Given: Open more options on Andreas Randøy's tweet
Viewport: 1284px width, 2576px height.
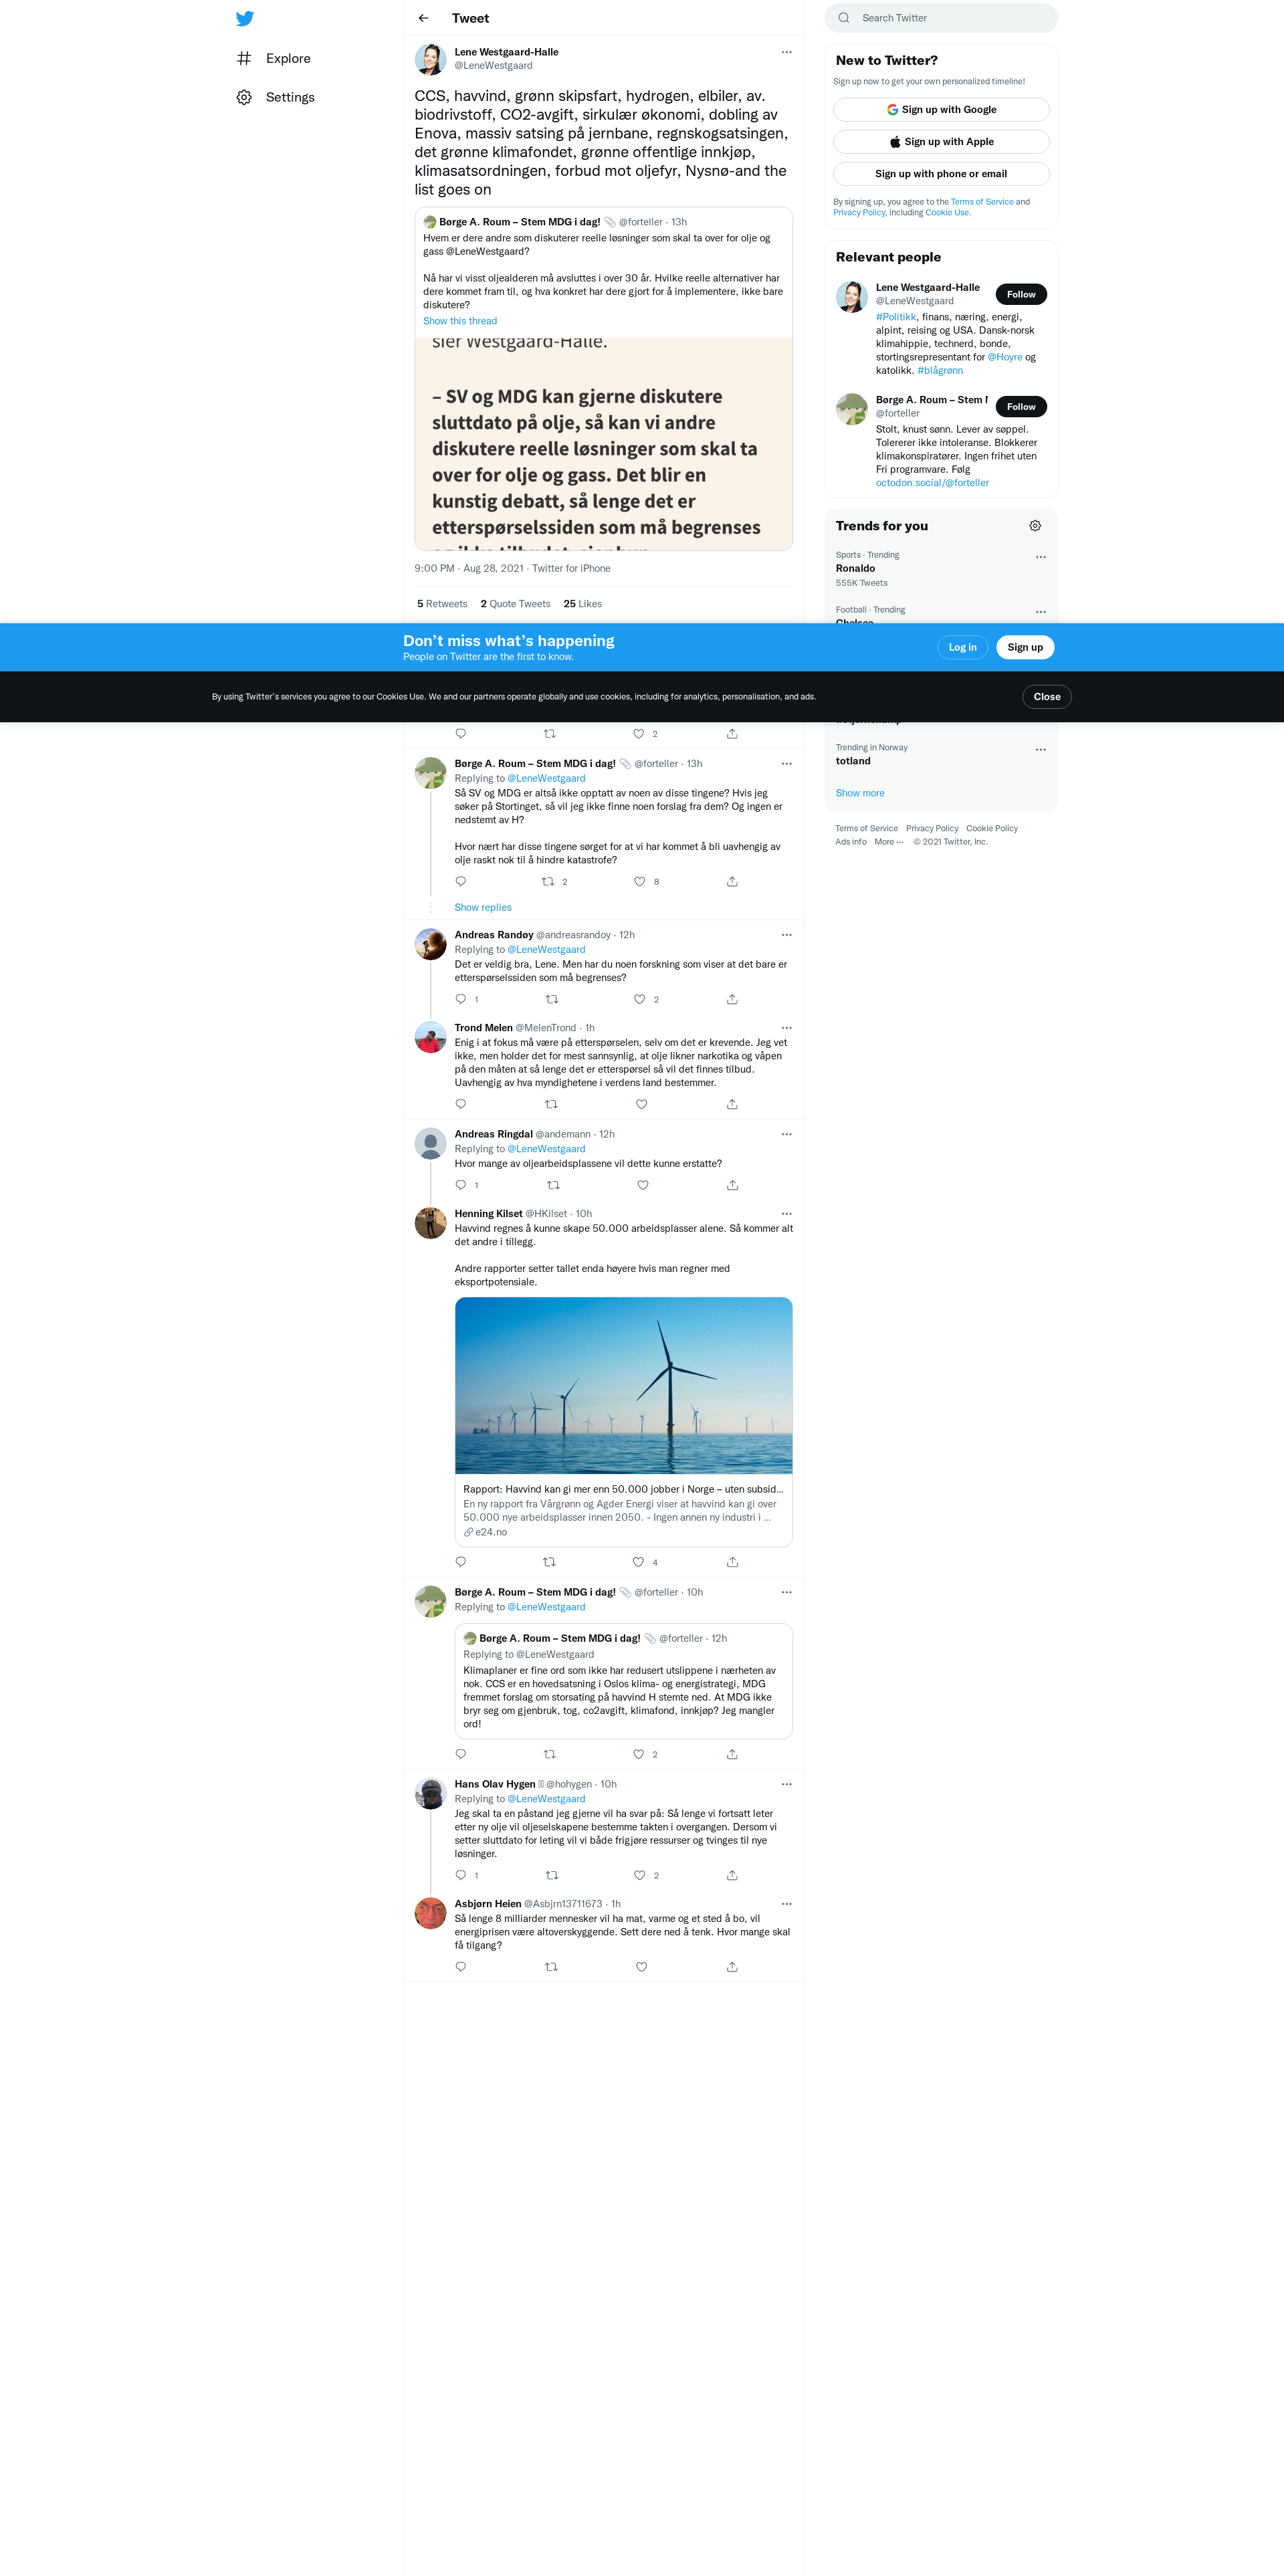Looking at the screenshot, I should [786, 935].
